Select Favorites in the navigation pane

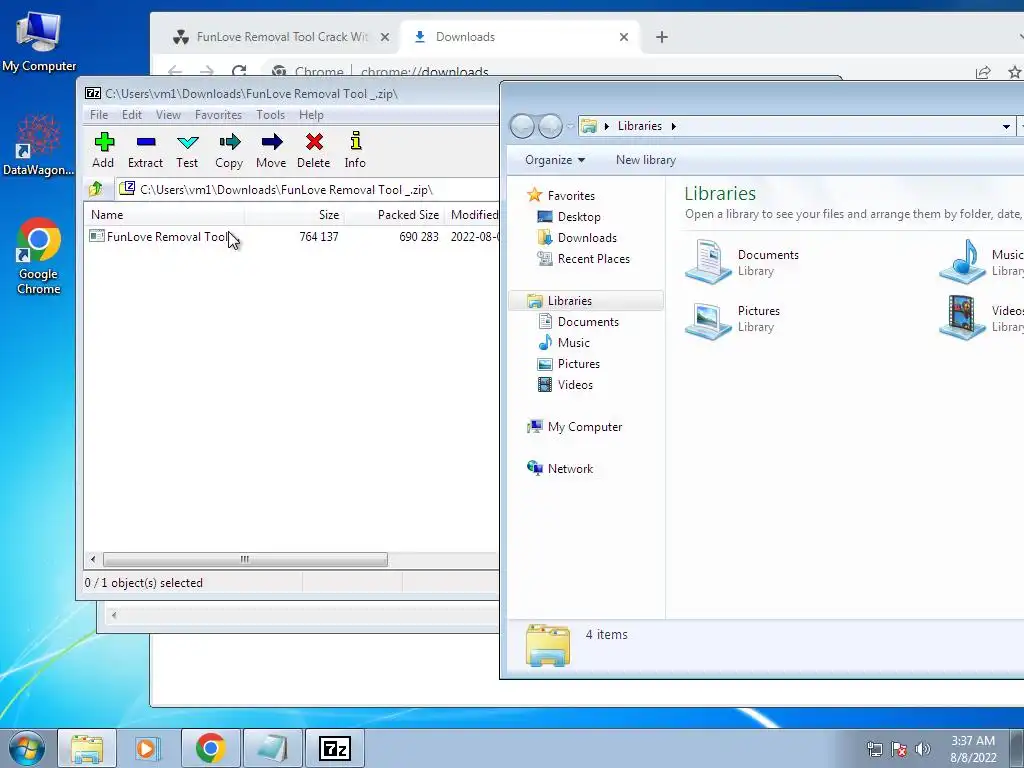(x=571, y=195)
